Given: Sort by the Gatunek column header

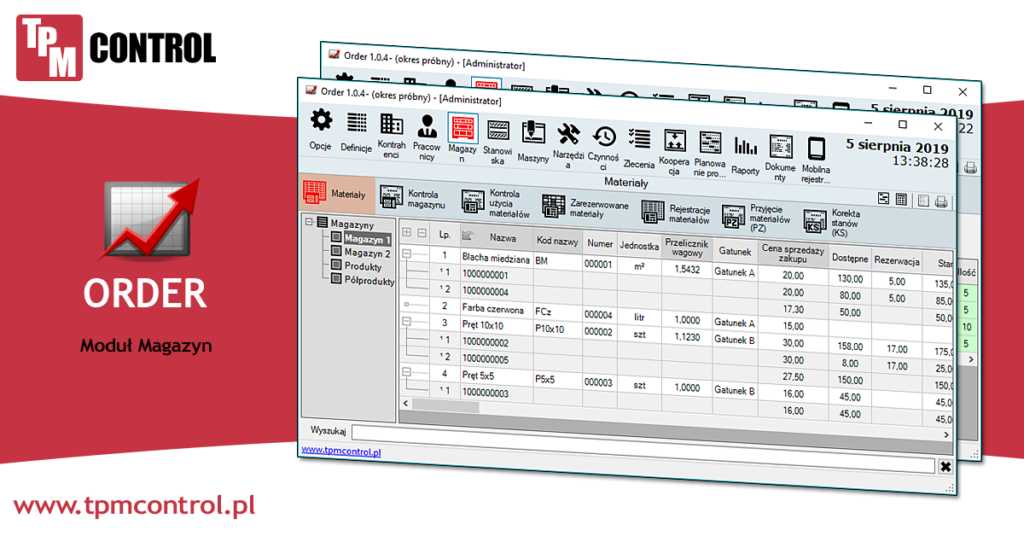Looking at the screenshot, I should point(735,251).
